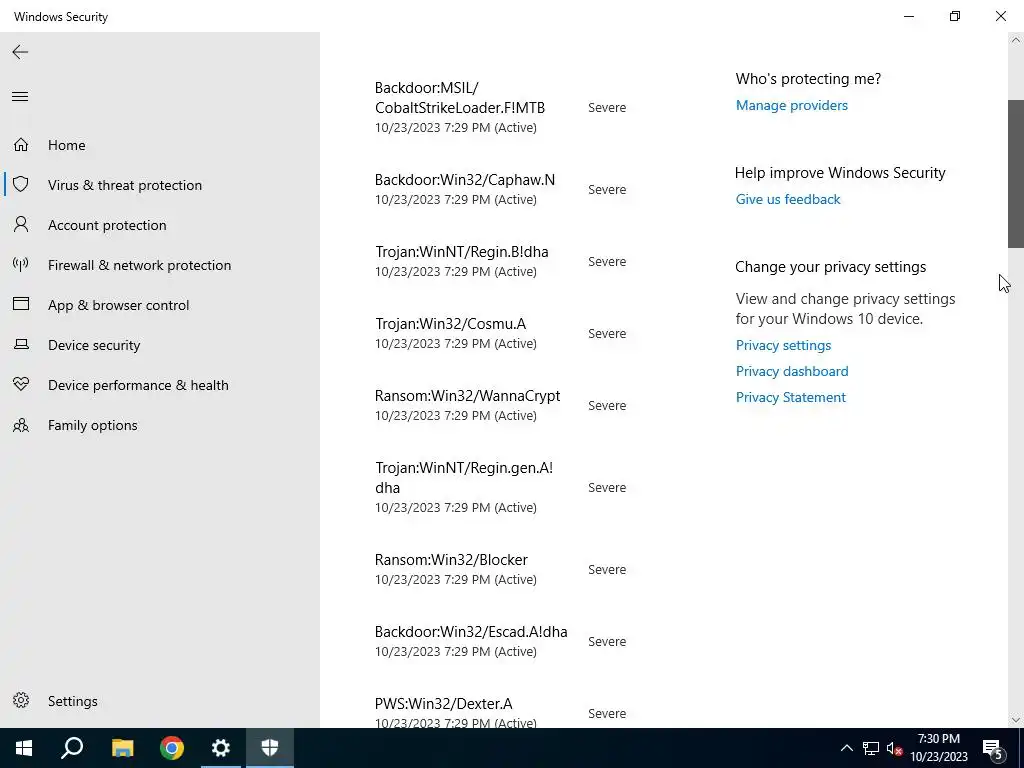Click the antenna icon for Firewall & network protection

coord(21,264)
